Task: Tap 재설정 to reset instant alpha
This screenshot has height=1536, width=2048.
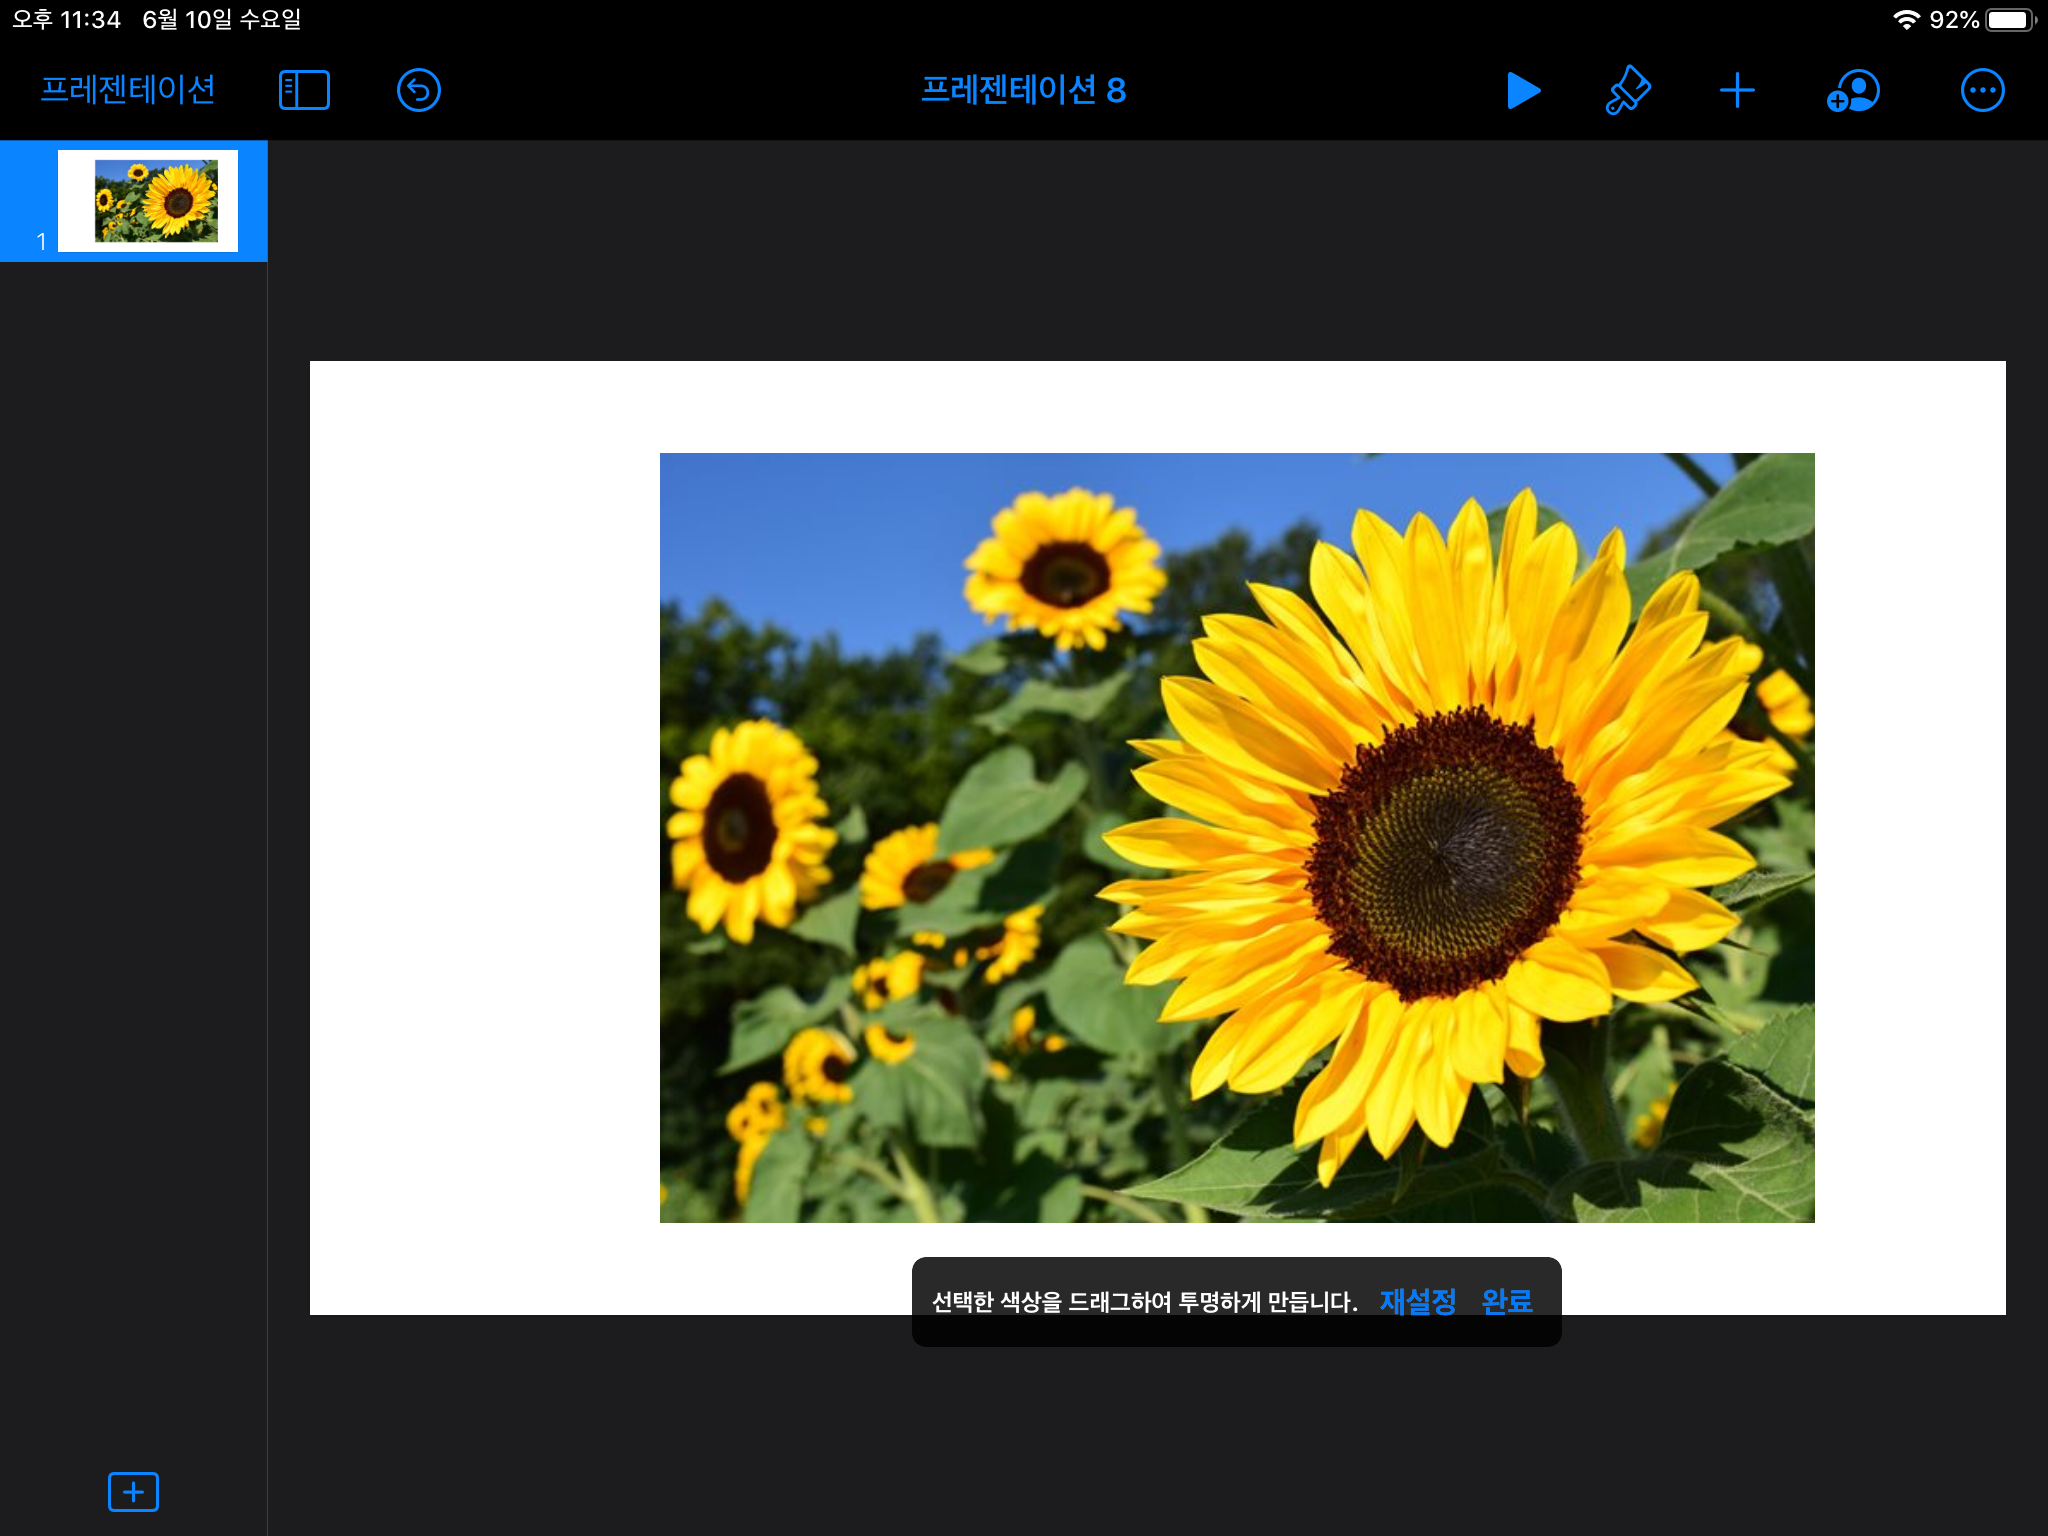Action: (x=1417, y=1301)
